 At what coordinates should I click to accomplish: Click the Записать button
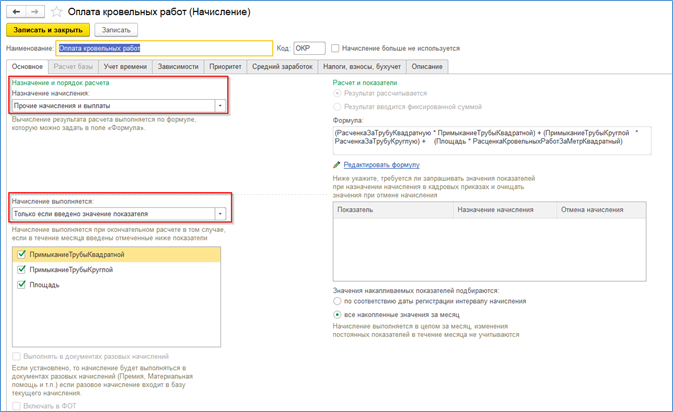tap(116, 30)
